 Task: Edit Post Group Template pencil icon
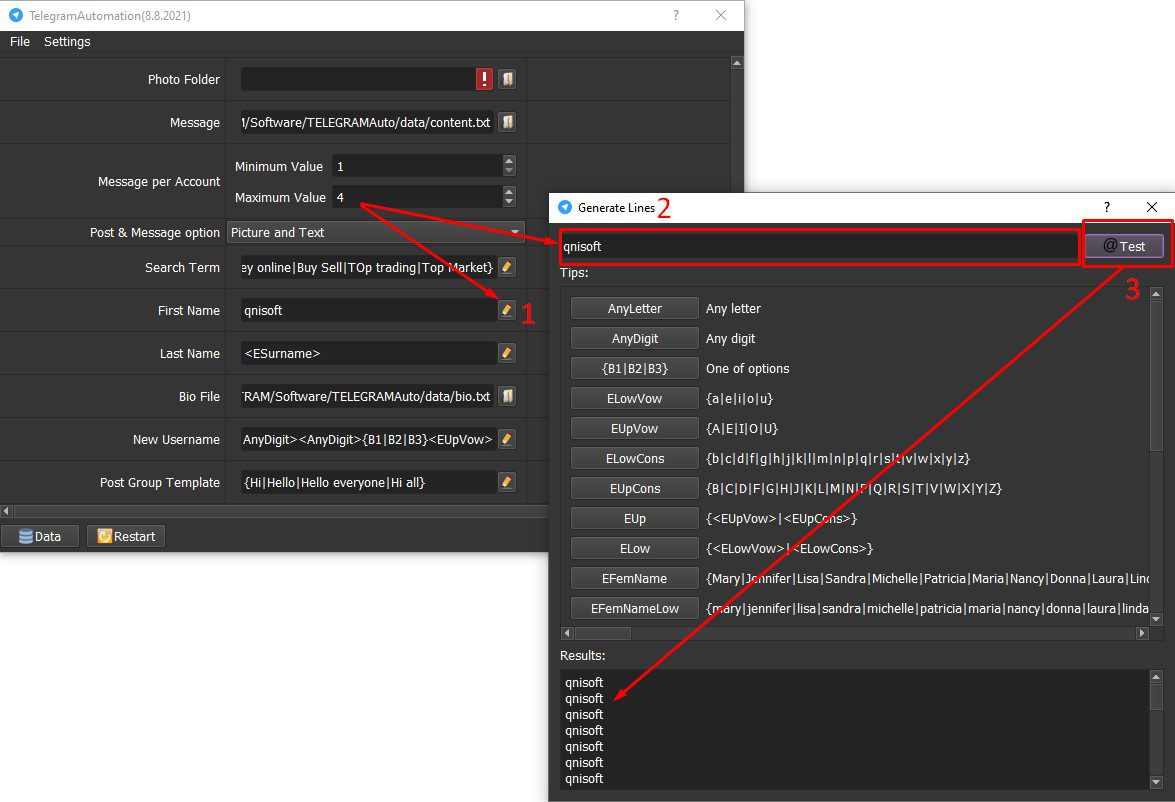tap(507, 482)
